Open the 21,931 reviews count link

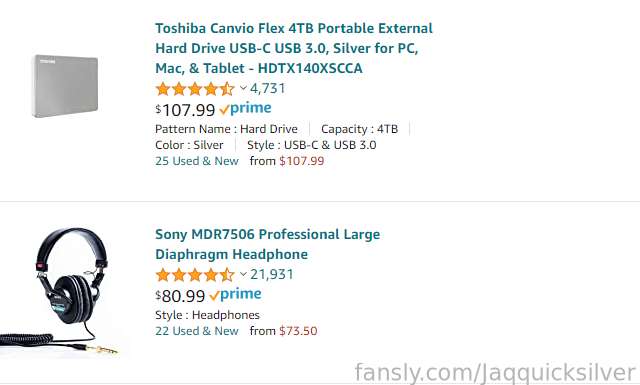click(x=271, y=274)
